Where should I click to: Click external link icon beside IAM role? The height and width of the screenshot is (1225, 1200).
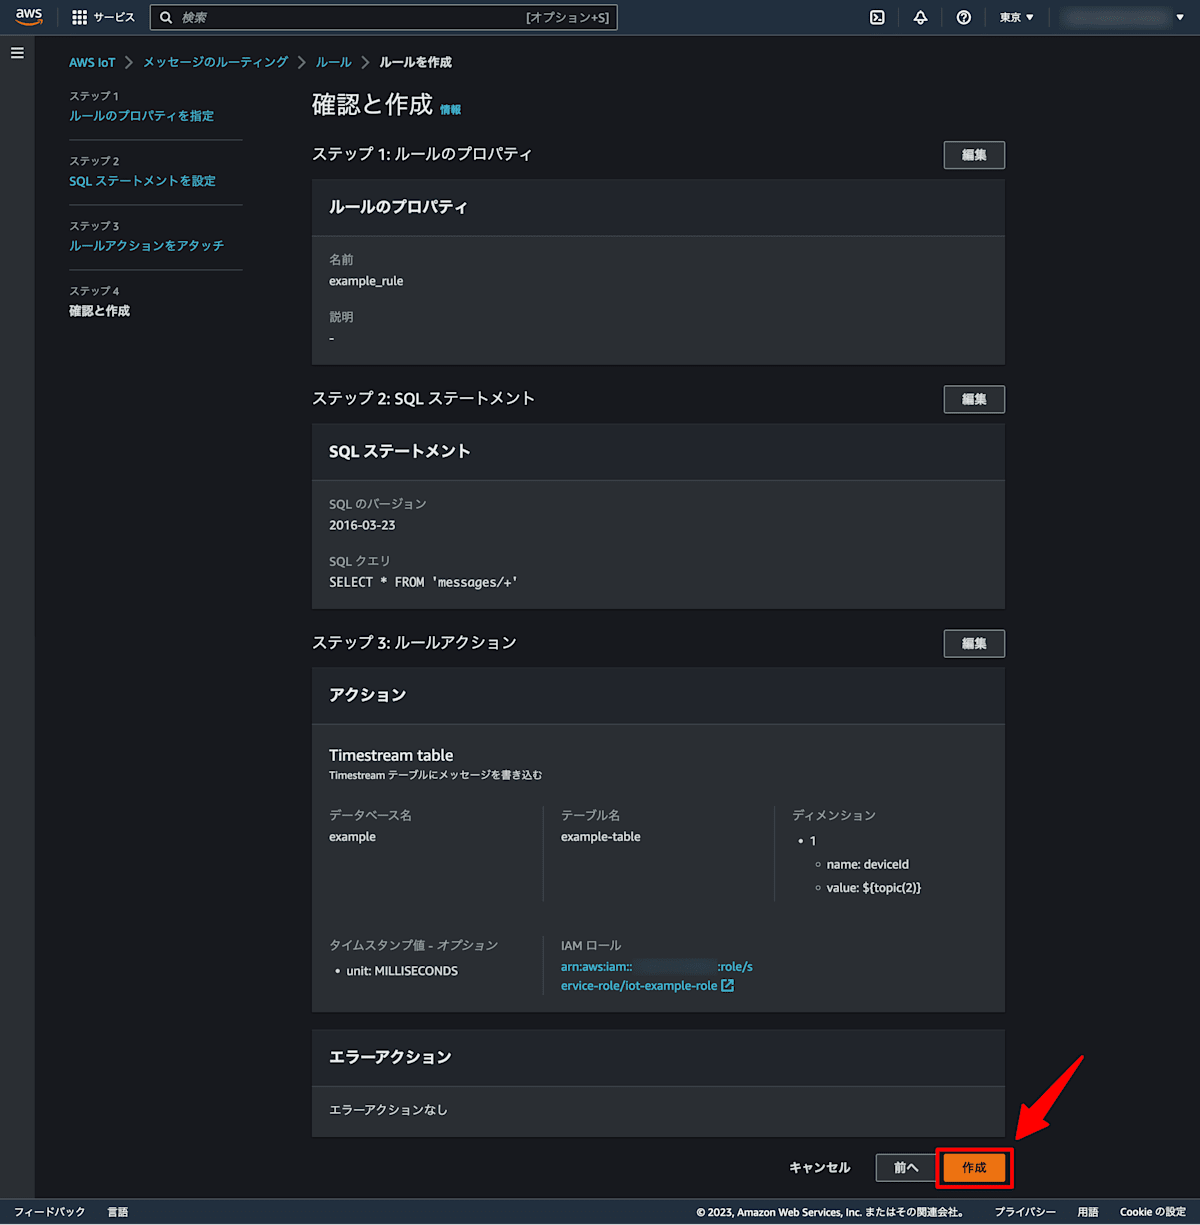pos(728,986)
